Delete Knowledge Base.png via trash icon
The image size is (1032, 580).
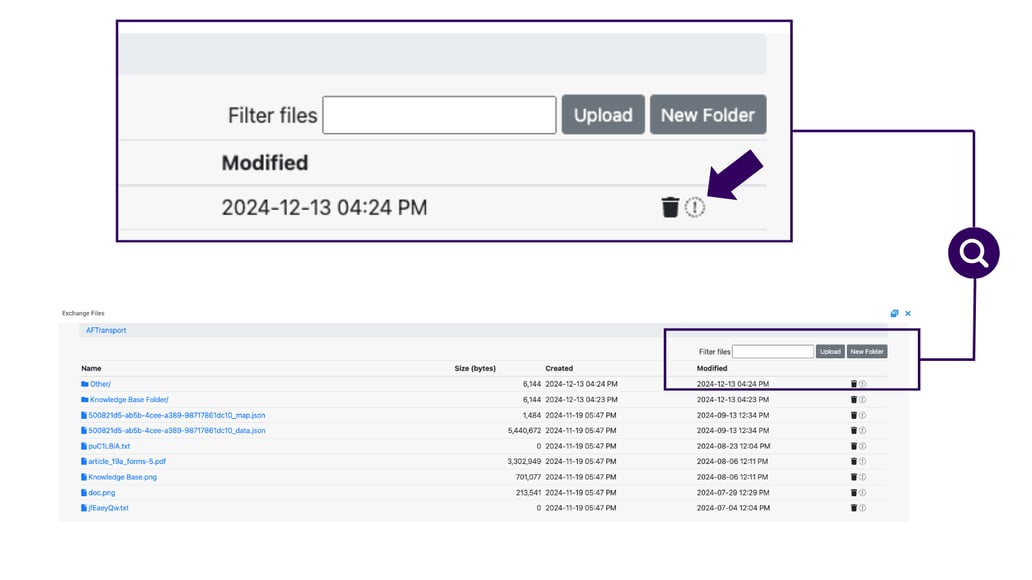[x=854, y=477]
